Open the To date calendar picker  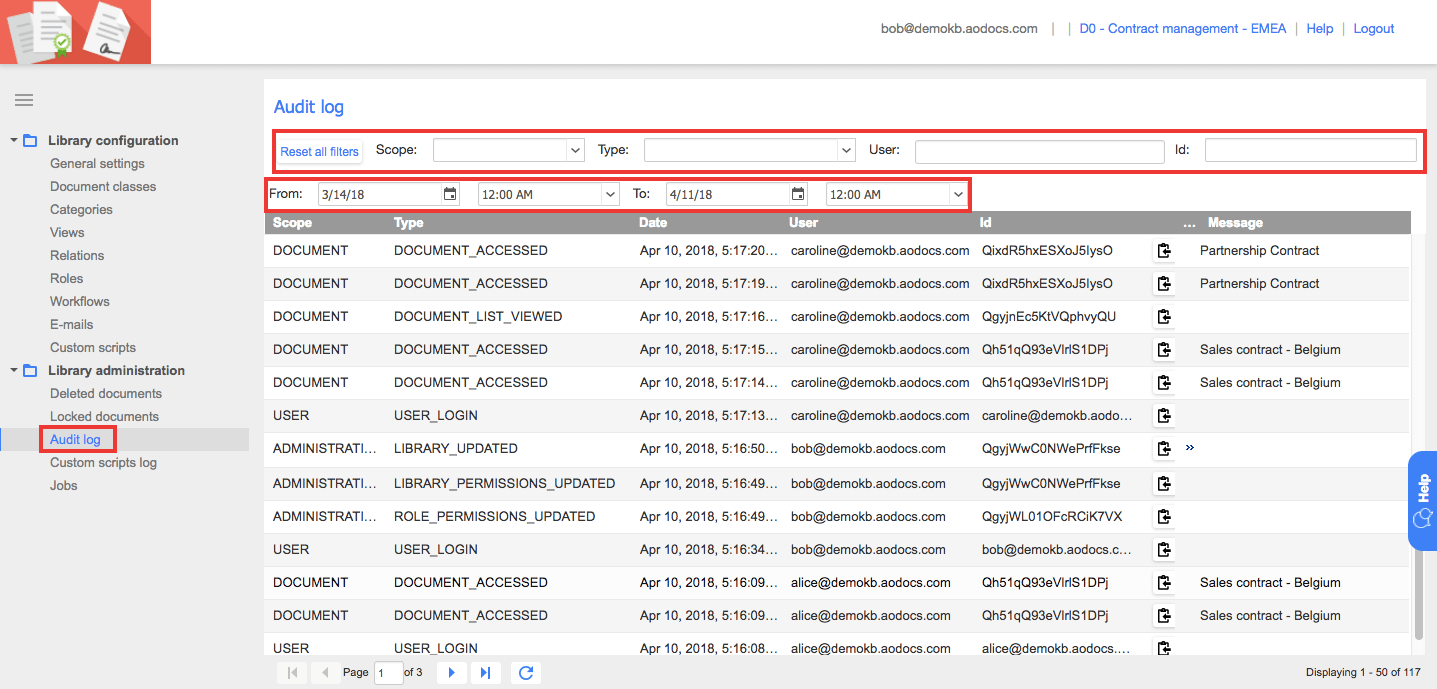coord(798,194)
